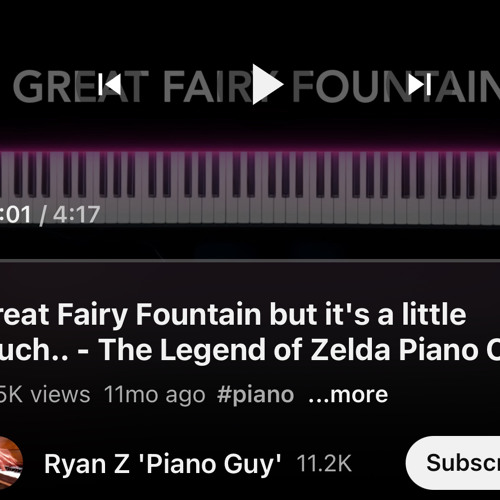
Task: Play the Great Fairy Fountain video
Action: (268, 84)
